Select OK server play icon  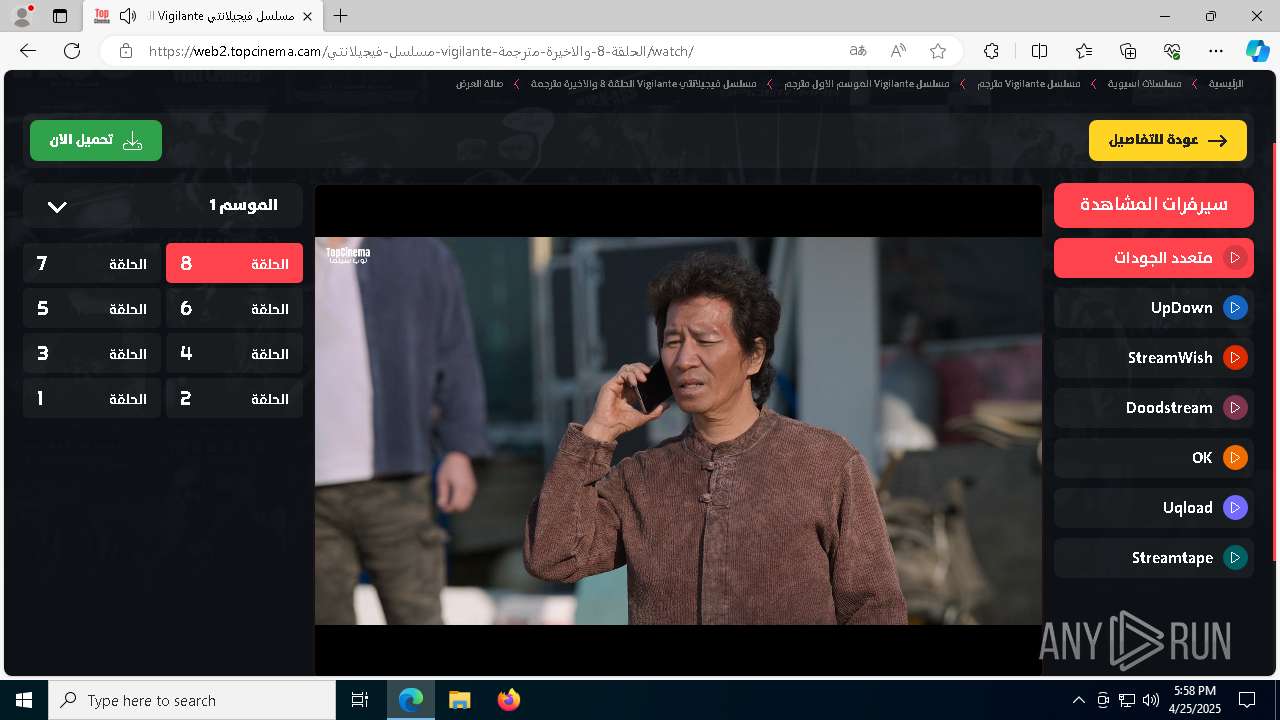click(x=1235, y=458)
